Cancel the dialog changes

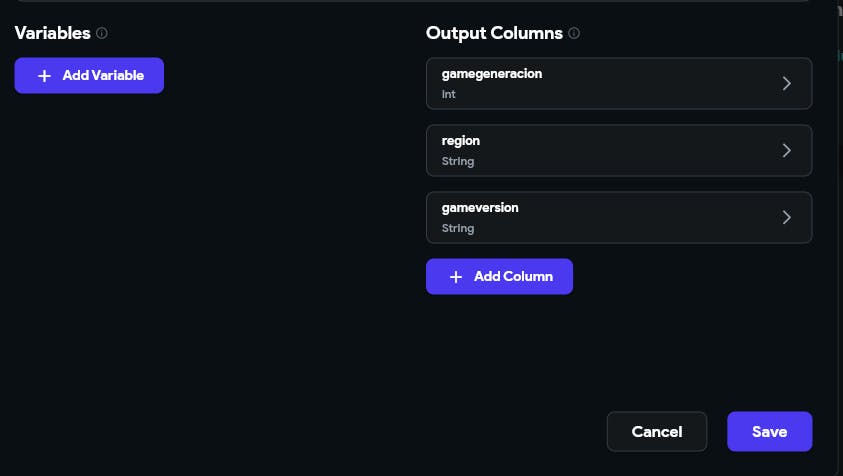coord(656,432)
